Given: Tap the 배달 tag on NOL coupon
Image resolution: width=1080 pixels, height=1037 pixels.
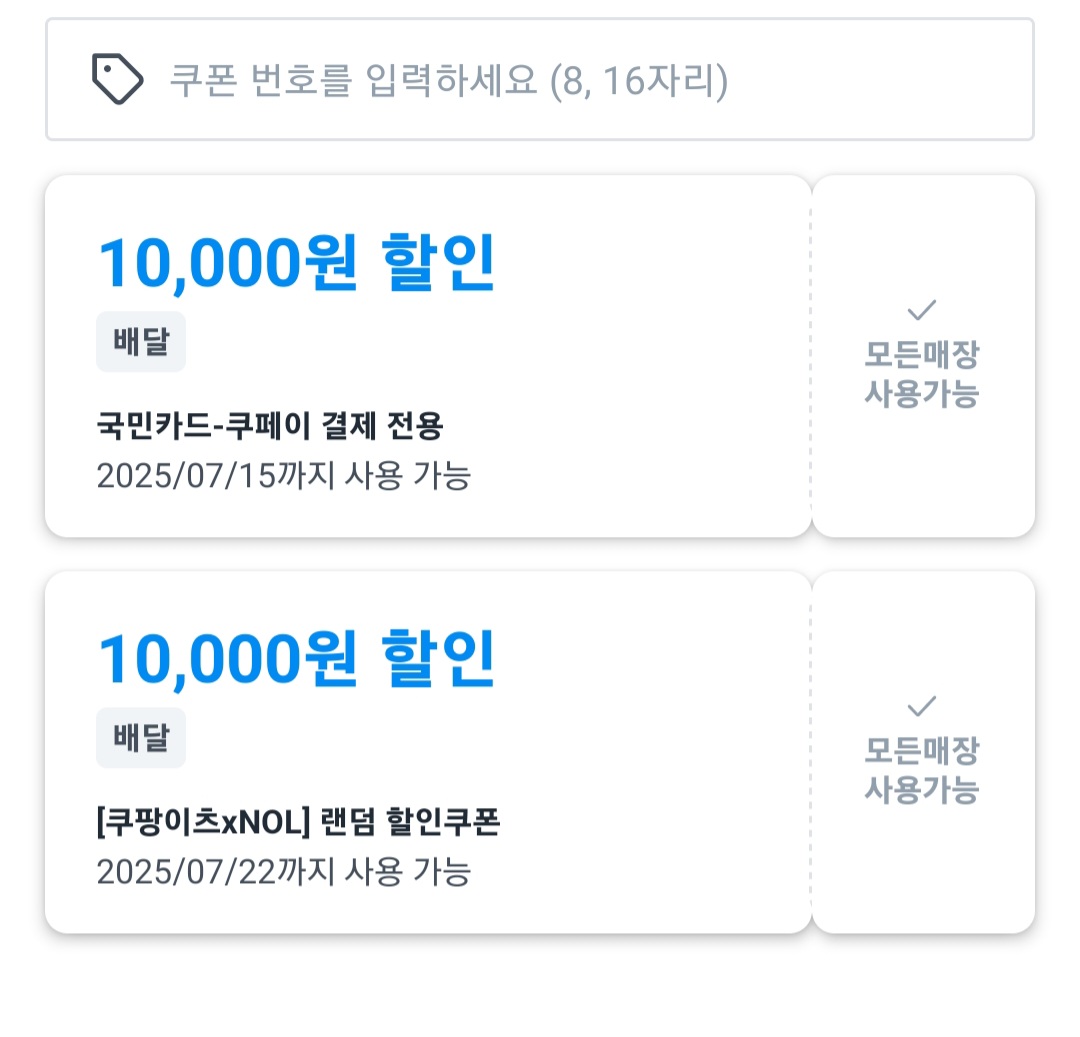Looking at the screenshot, I should (141, 737).
